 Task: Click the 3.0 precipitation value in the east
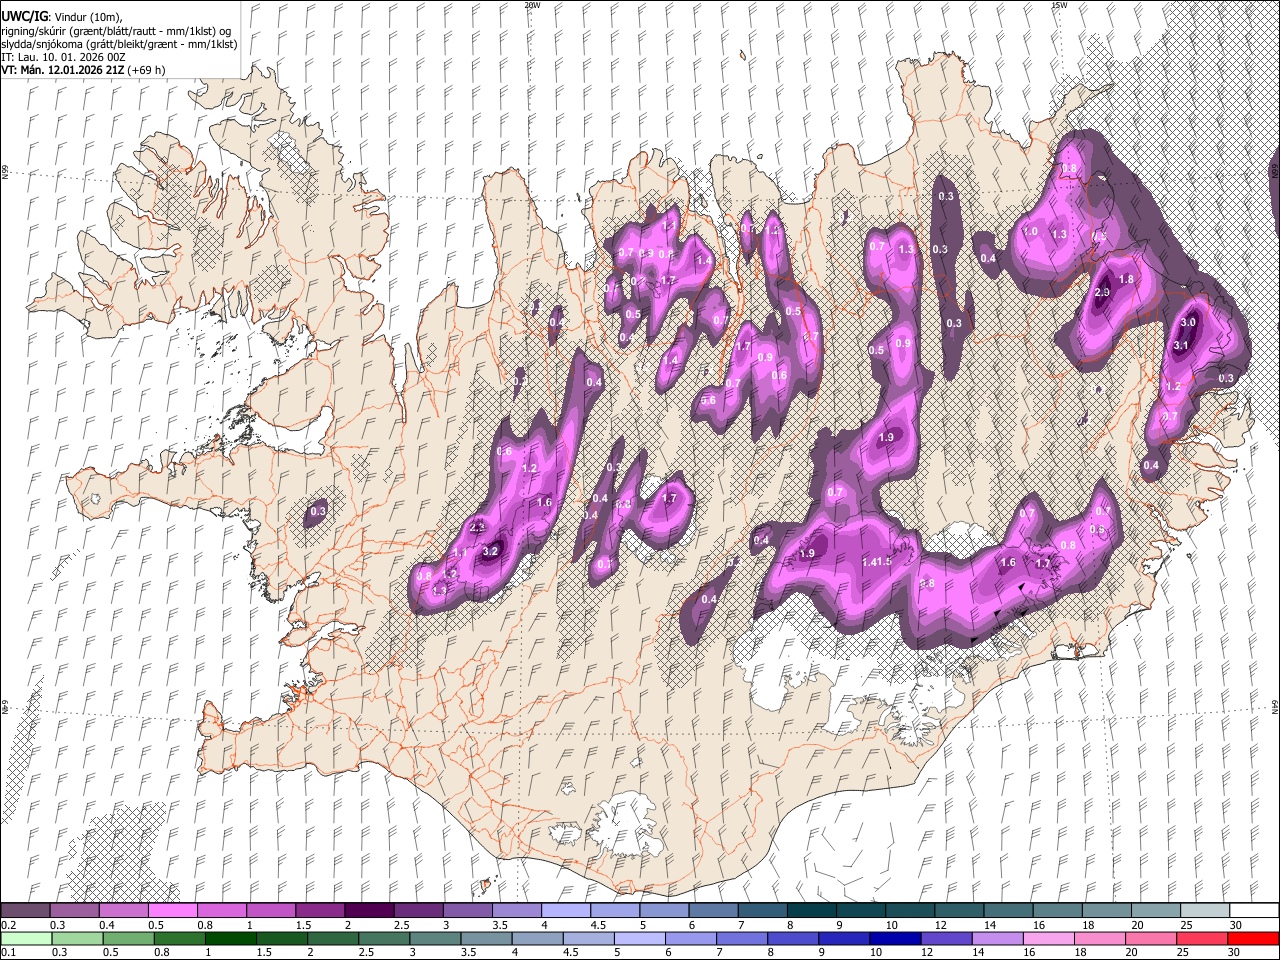coord(1188,323)
